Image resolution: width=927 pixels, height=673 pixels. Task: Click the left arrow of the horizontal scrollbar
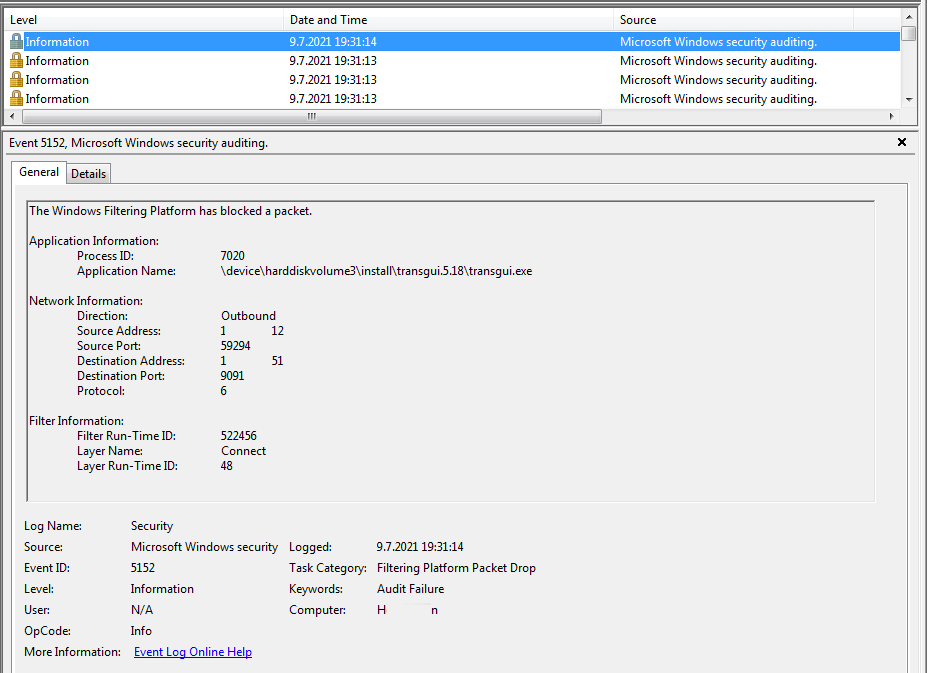(10, 116)
